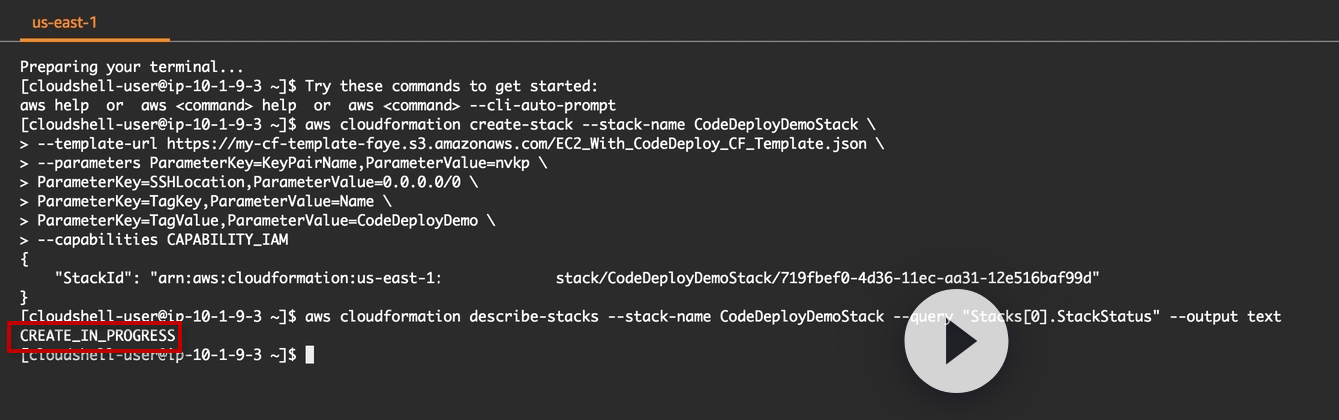This screenshot has width=1339, height=420.
Task: Click the SSHLocation parameter line
Action: click(x=250, y=182)
